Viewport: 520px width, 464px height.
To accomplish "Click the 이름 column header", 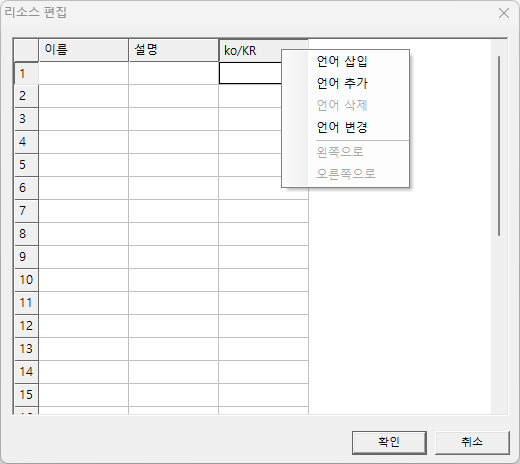I will click(x=84, y=50).
